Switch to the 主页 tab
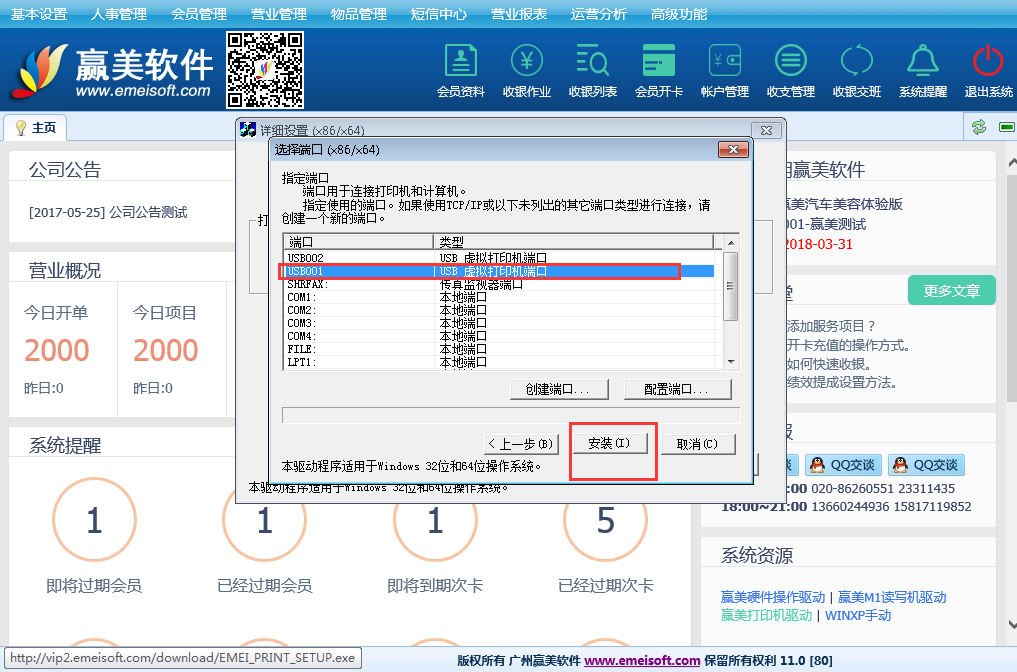 pyautogui.click(x=36, y=128)
